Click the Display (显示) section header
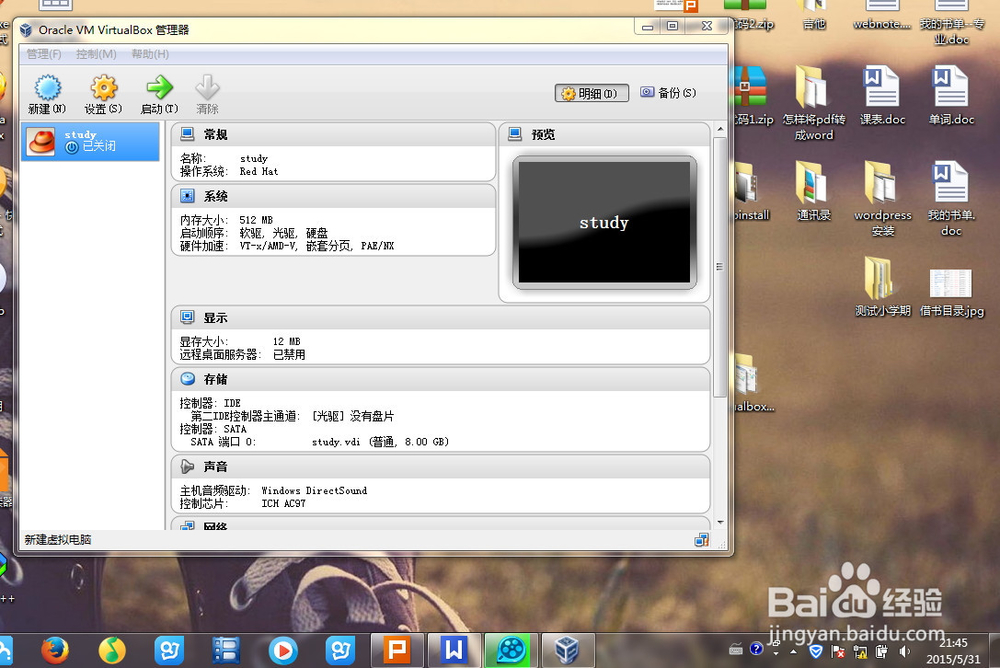1000x668 pixels. tap(440, 318)
